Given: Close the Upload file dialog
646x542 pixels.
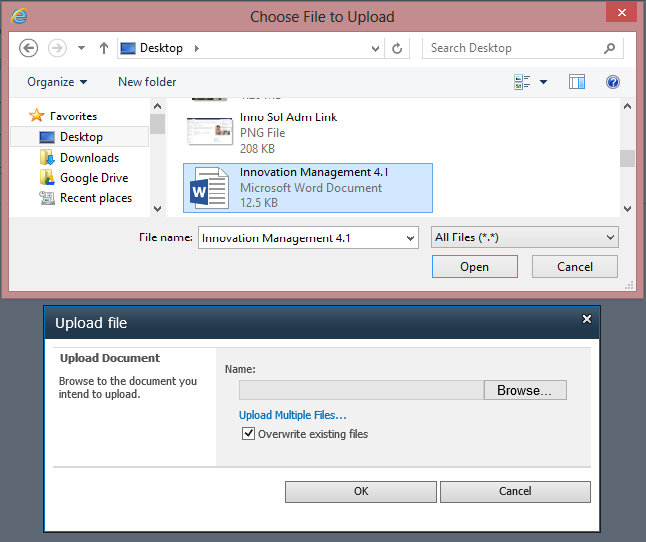Looking at the screenshot, I should tap(587, 319).
